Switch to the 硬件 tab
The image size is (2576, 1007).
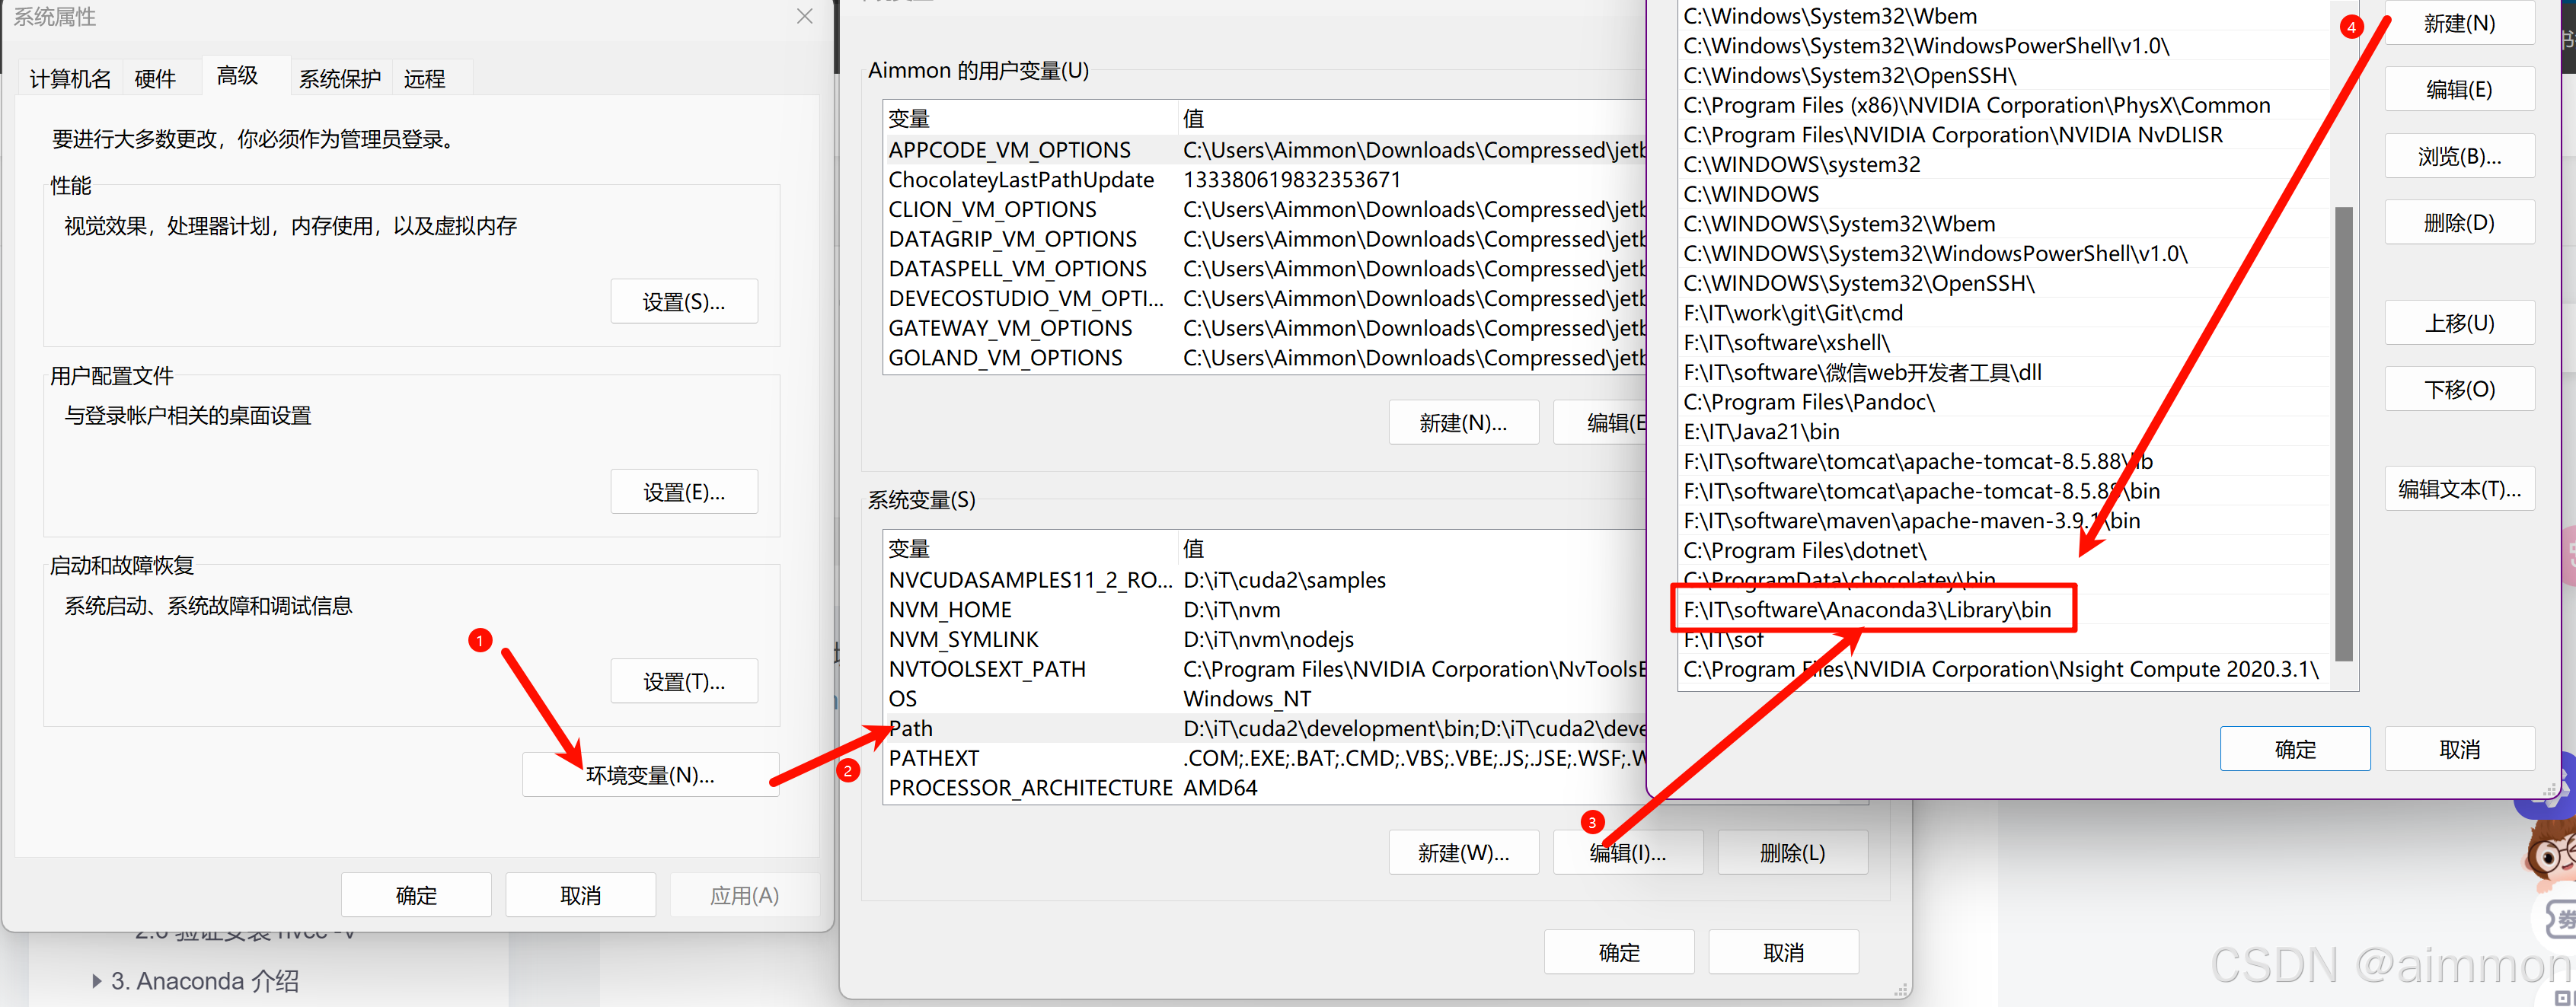point(155,79)
